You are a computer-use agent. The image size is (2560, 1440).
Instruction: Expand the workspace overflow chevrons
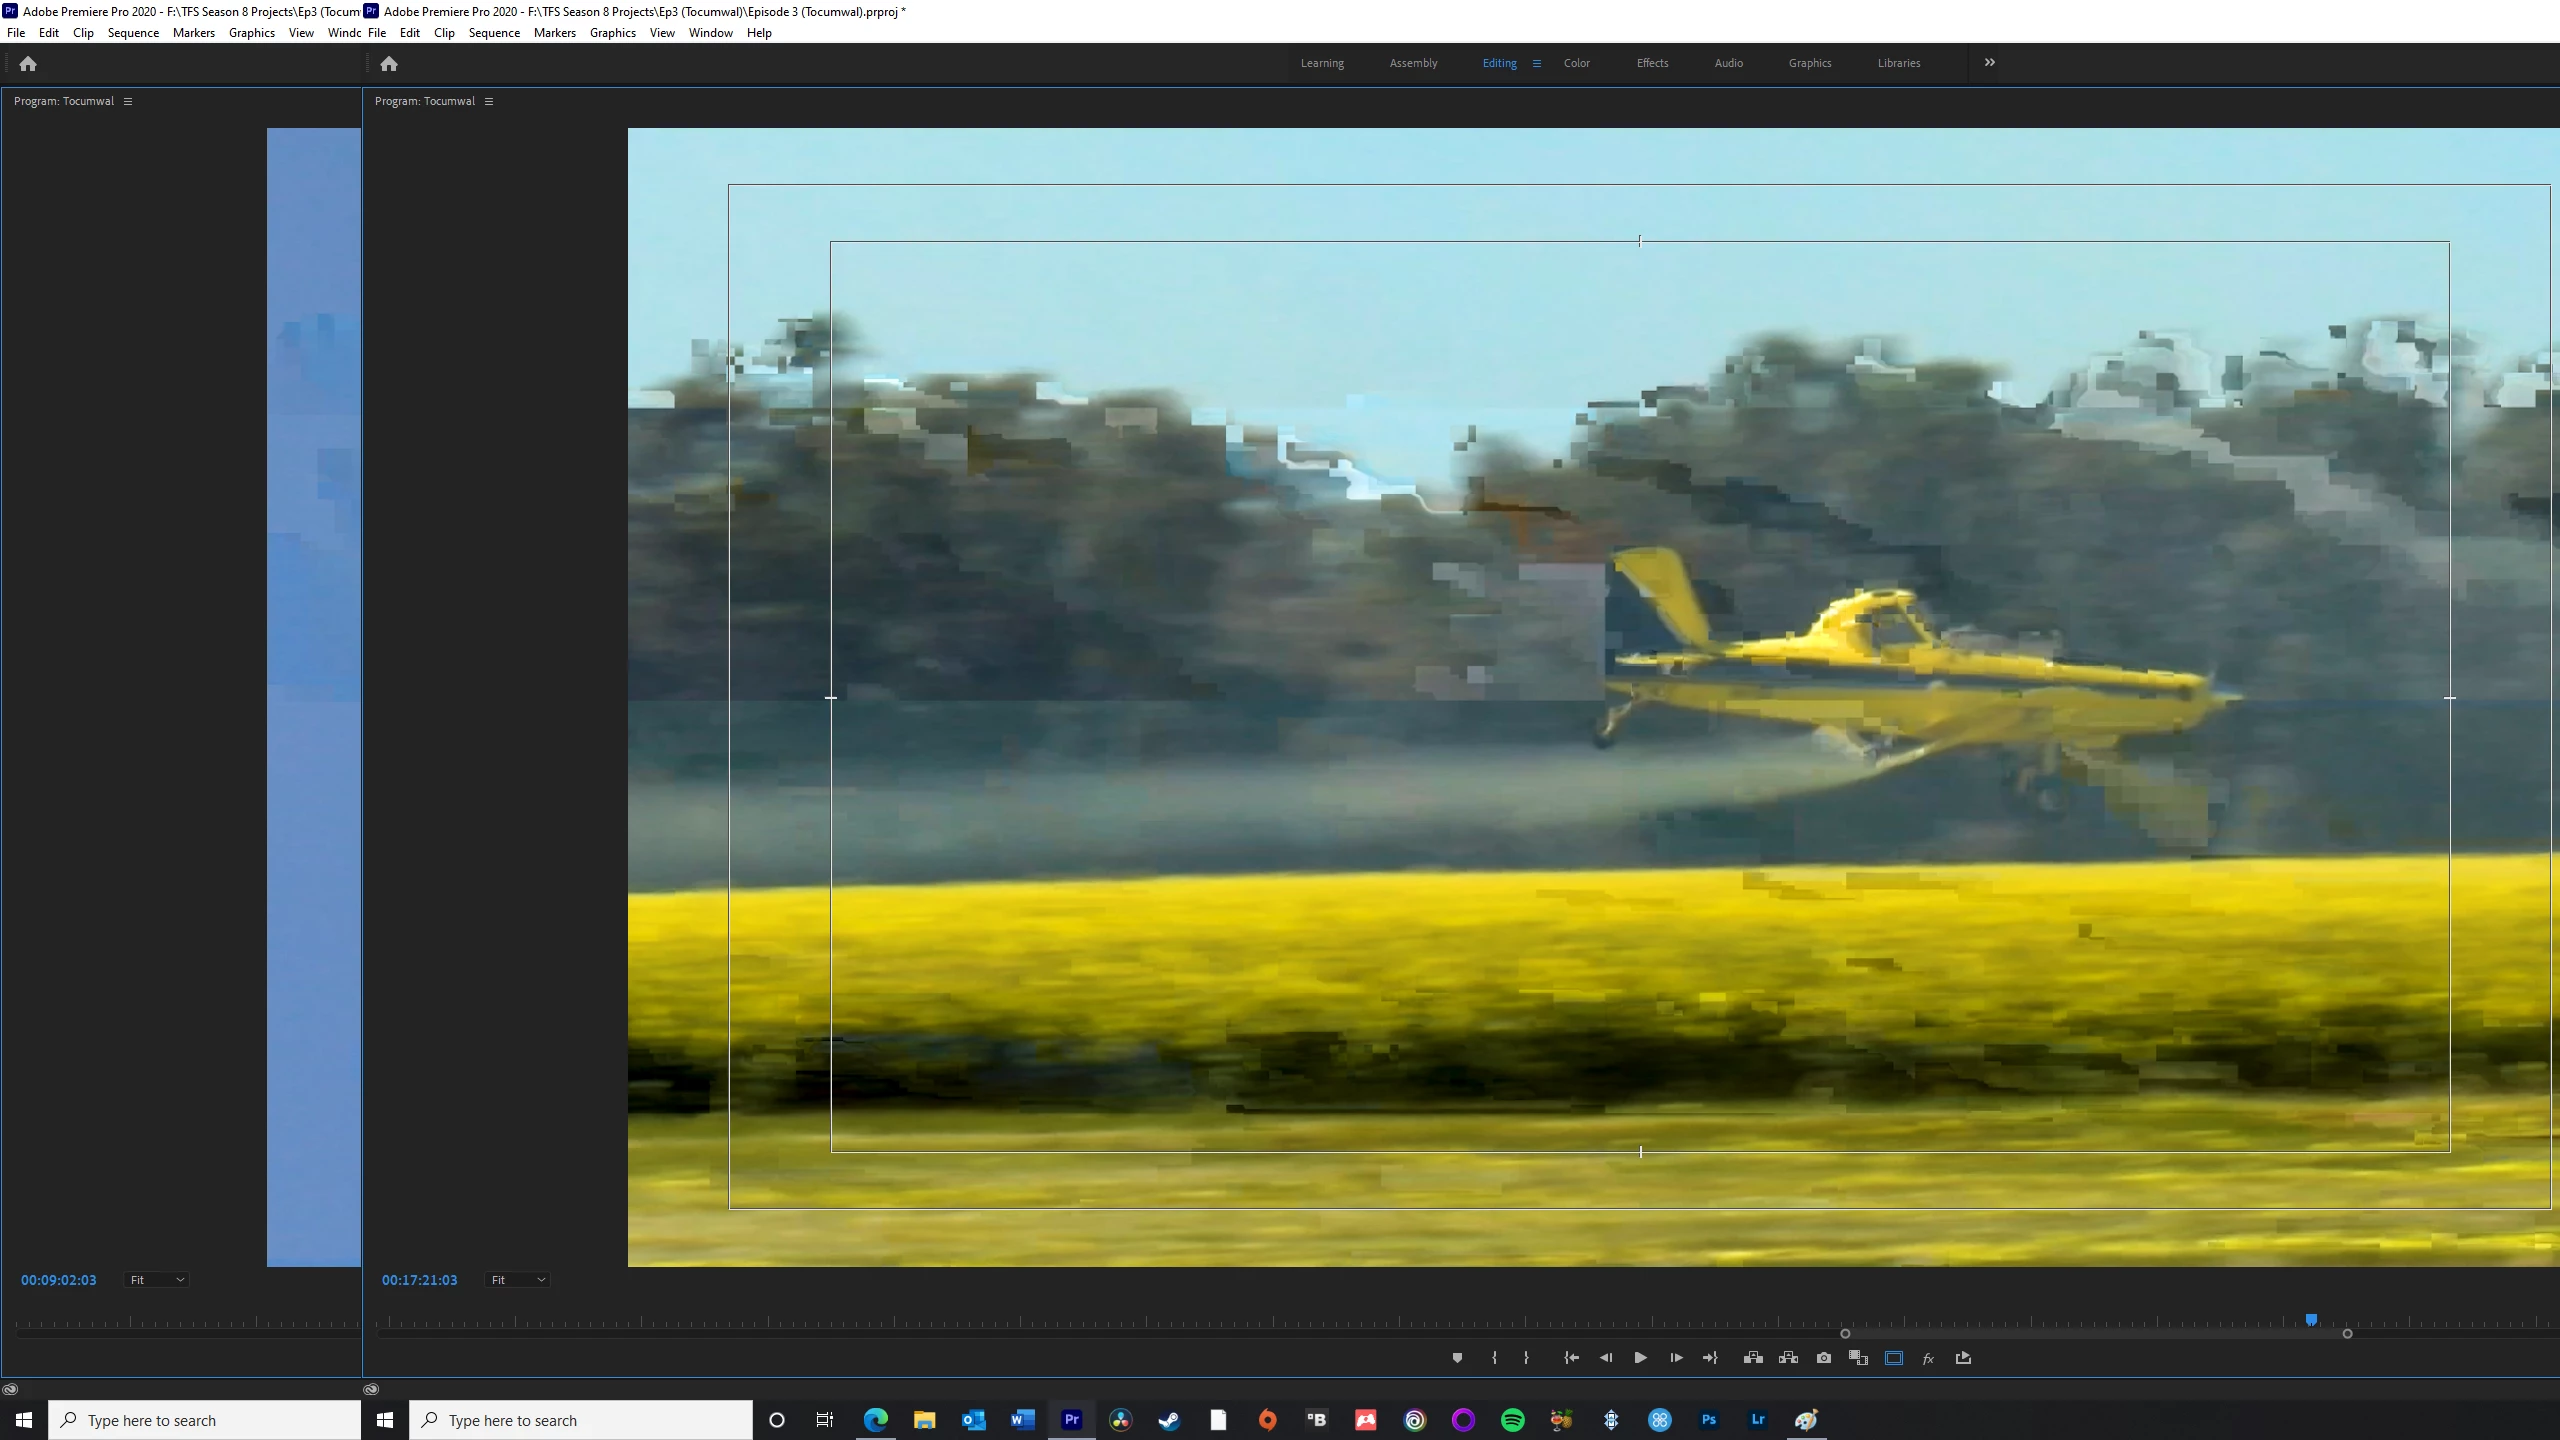(1990, 62)
